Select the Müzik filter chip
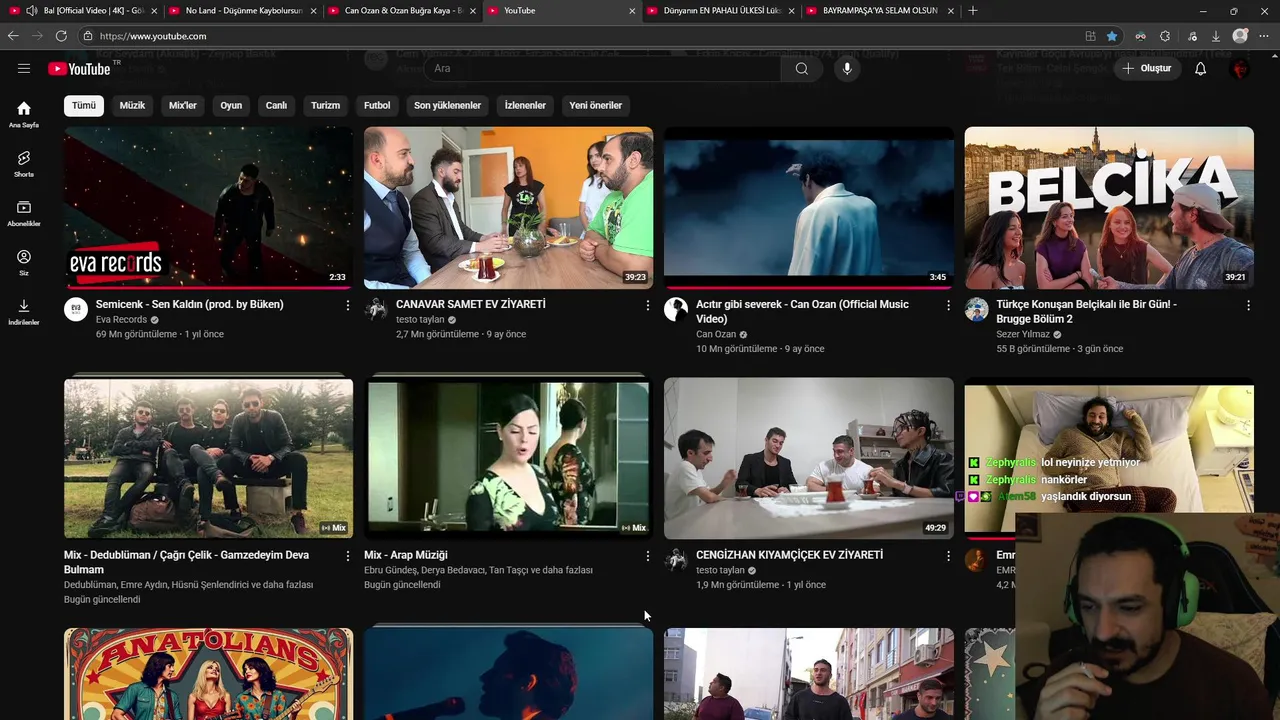This screenshot has height=720, width=1280. 132,105
